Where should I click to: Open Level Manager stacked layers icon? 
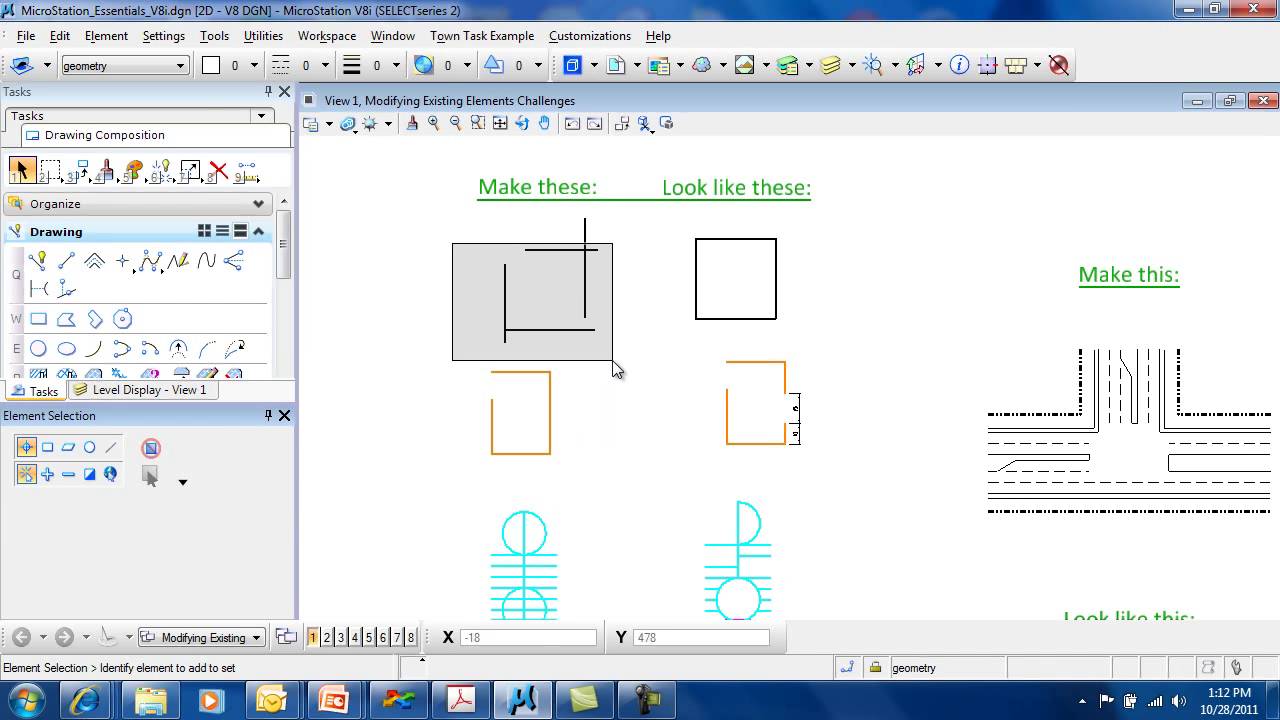tap(788, 65)
